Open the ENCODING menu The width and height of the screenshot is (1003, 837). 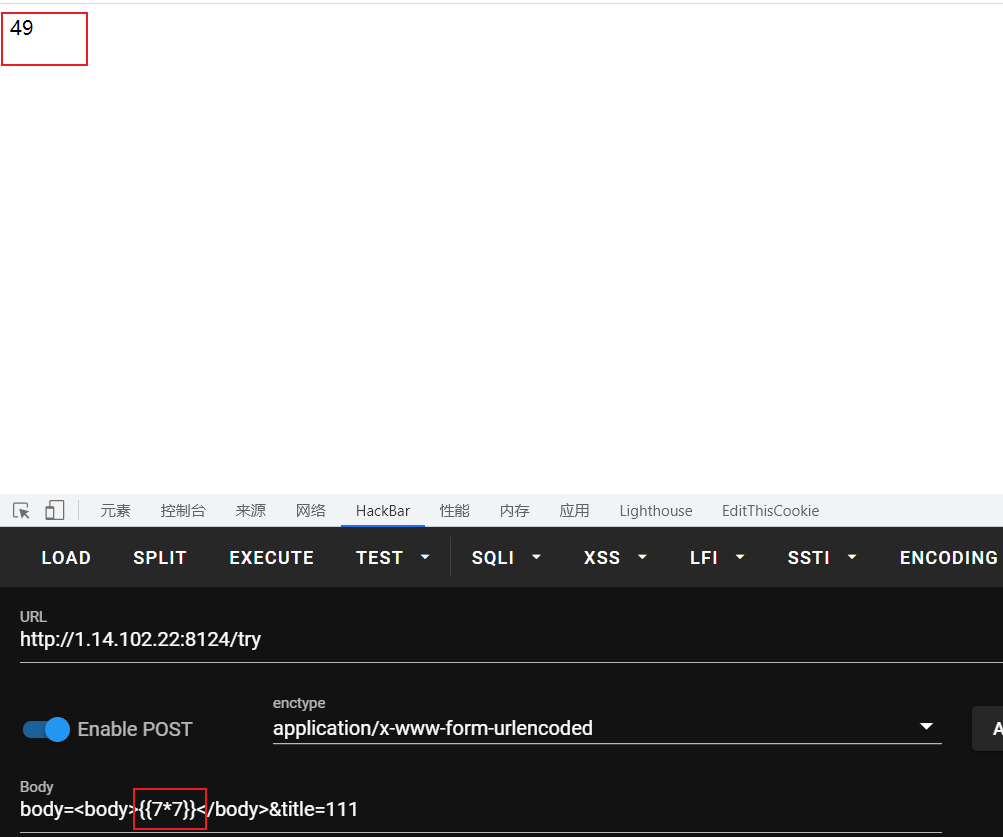pos(948,558)
